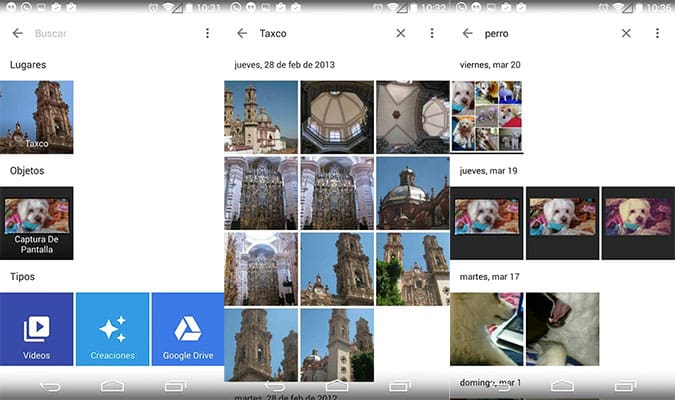Go back from perro search results
Image resolution: width=675 pixels, height=400 pixels.
coord(468,33)
